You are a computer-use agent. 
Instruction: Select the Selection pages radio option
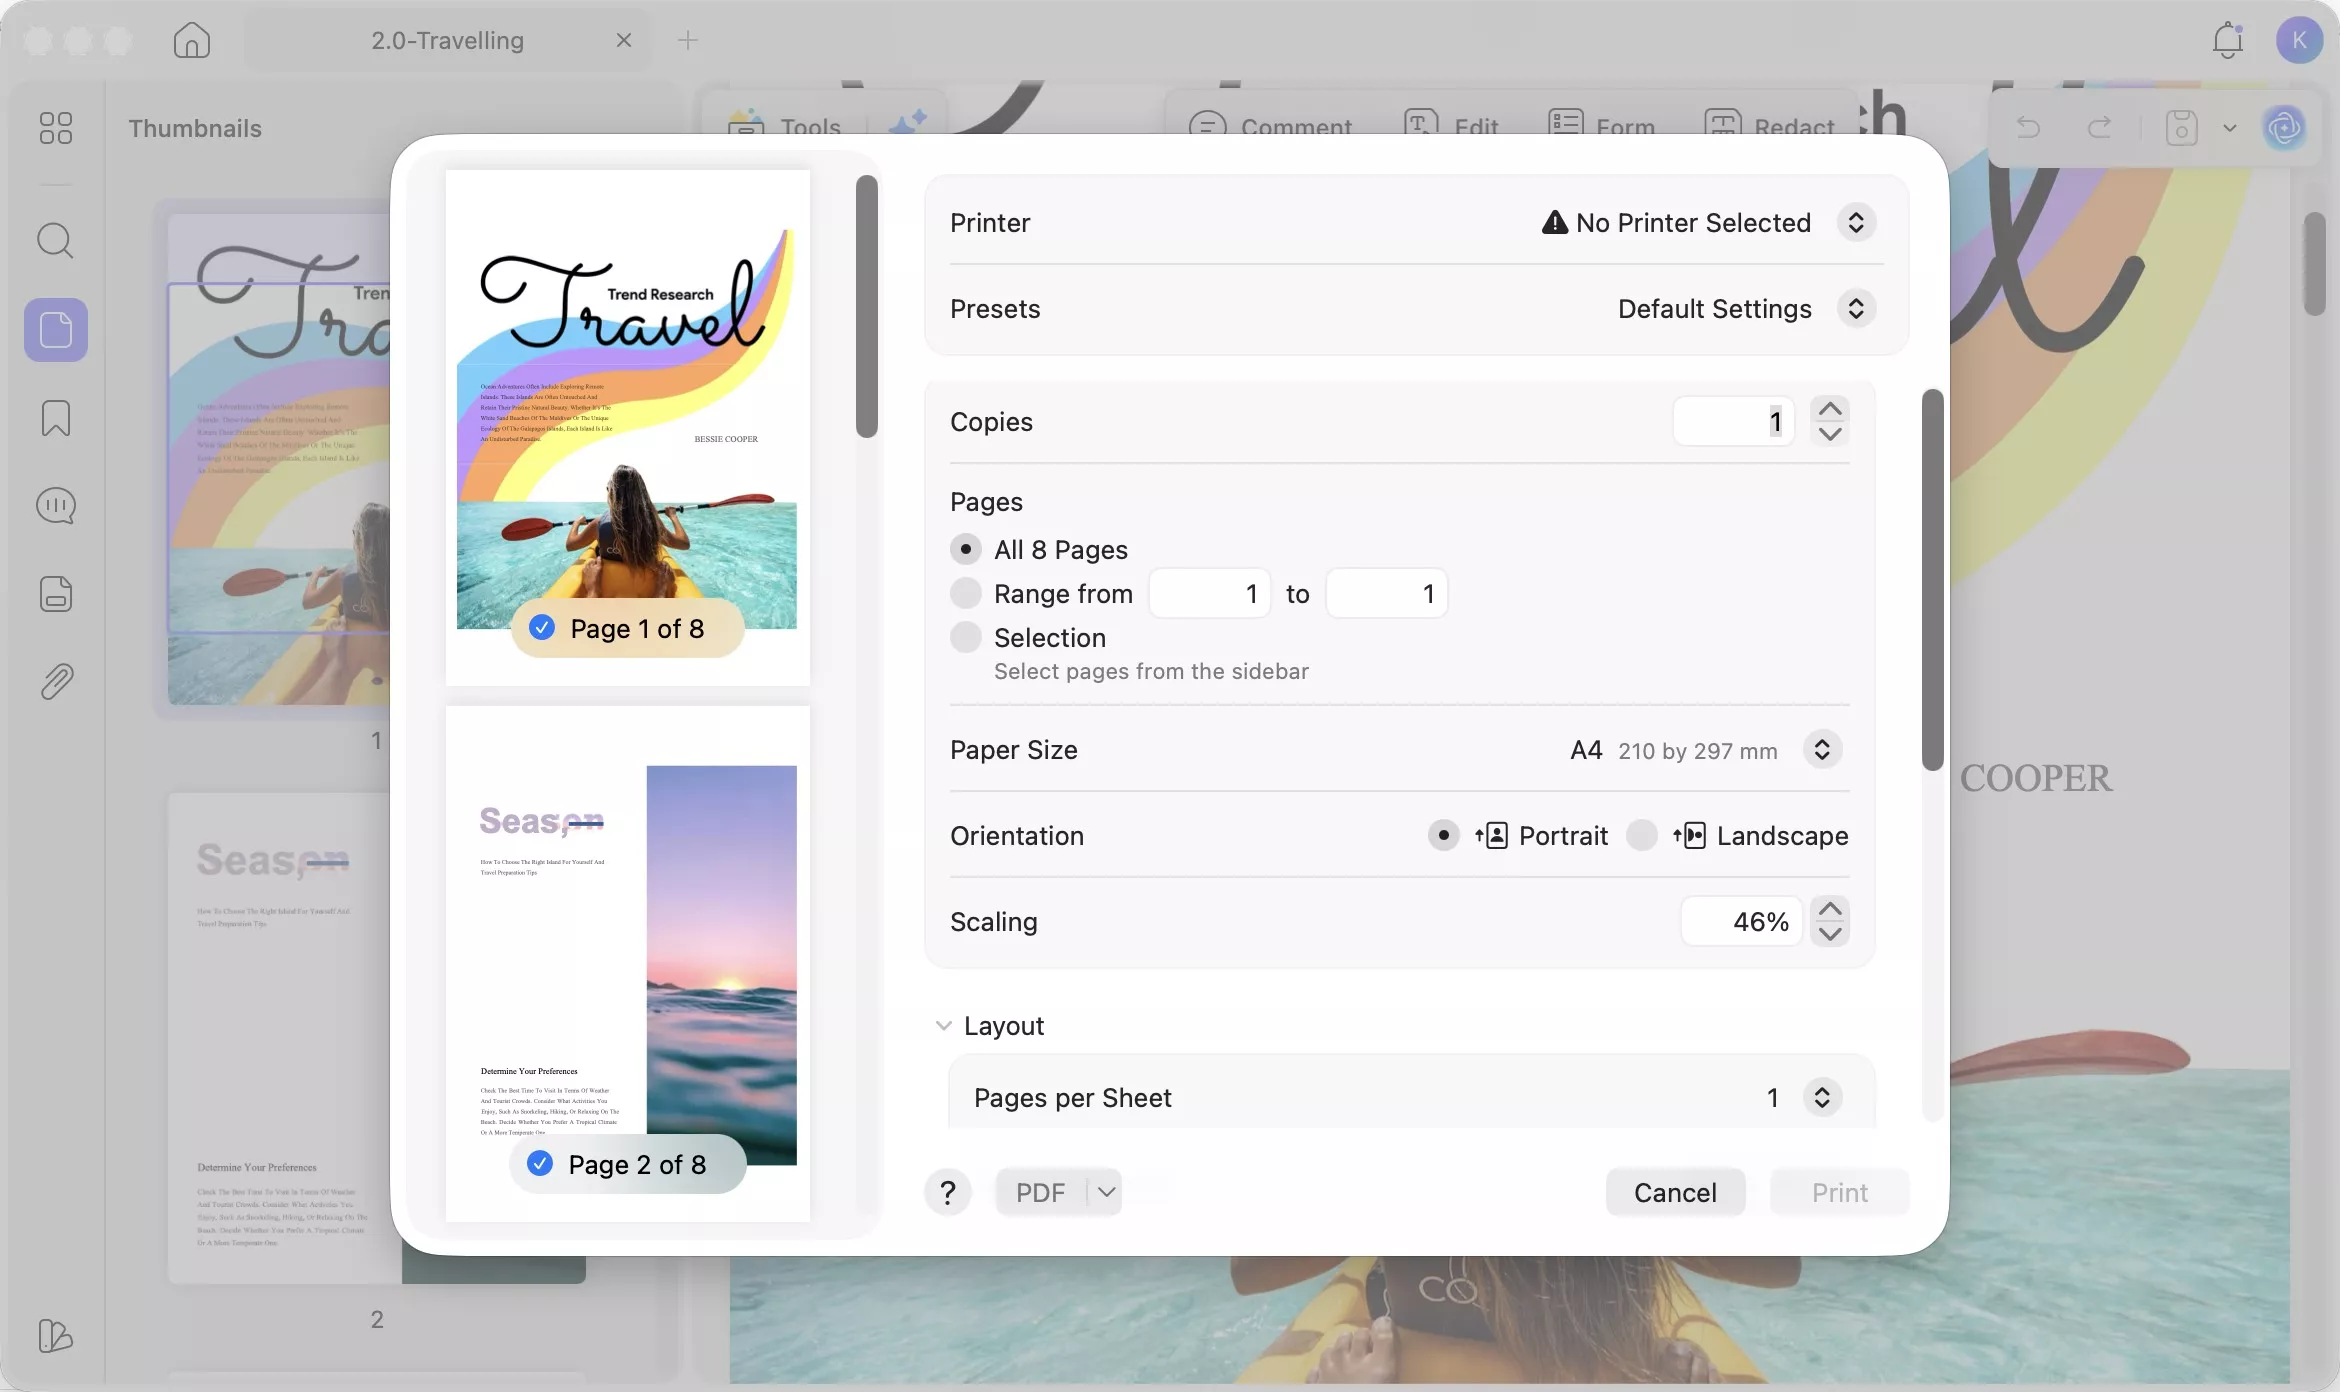[x=965, y=637]
